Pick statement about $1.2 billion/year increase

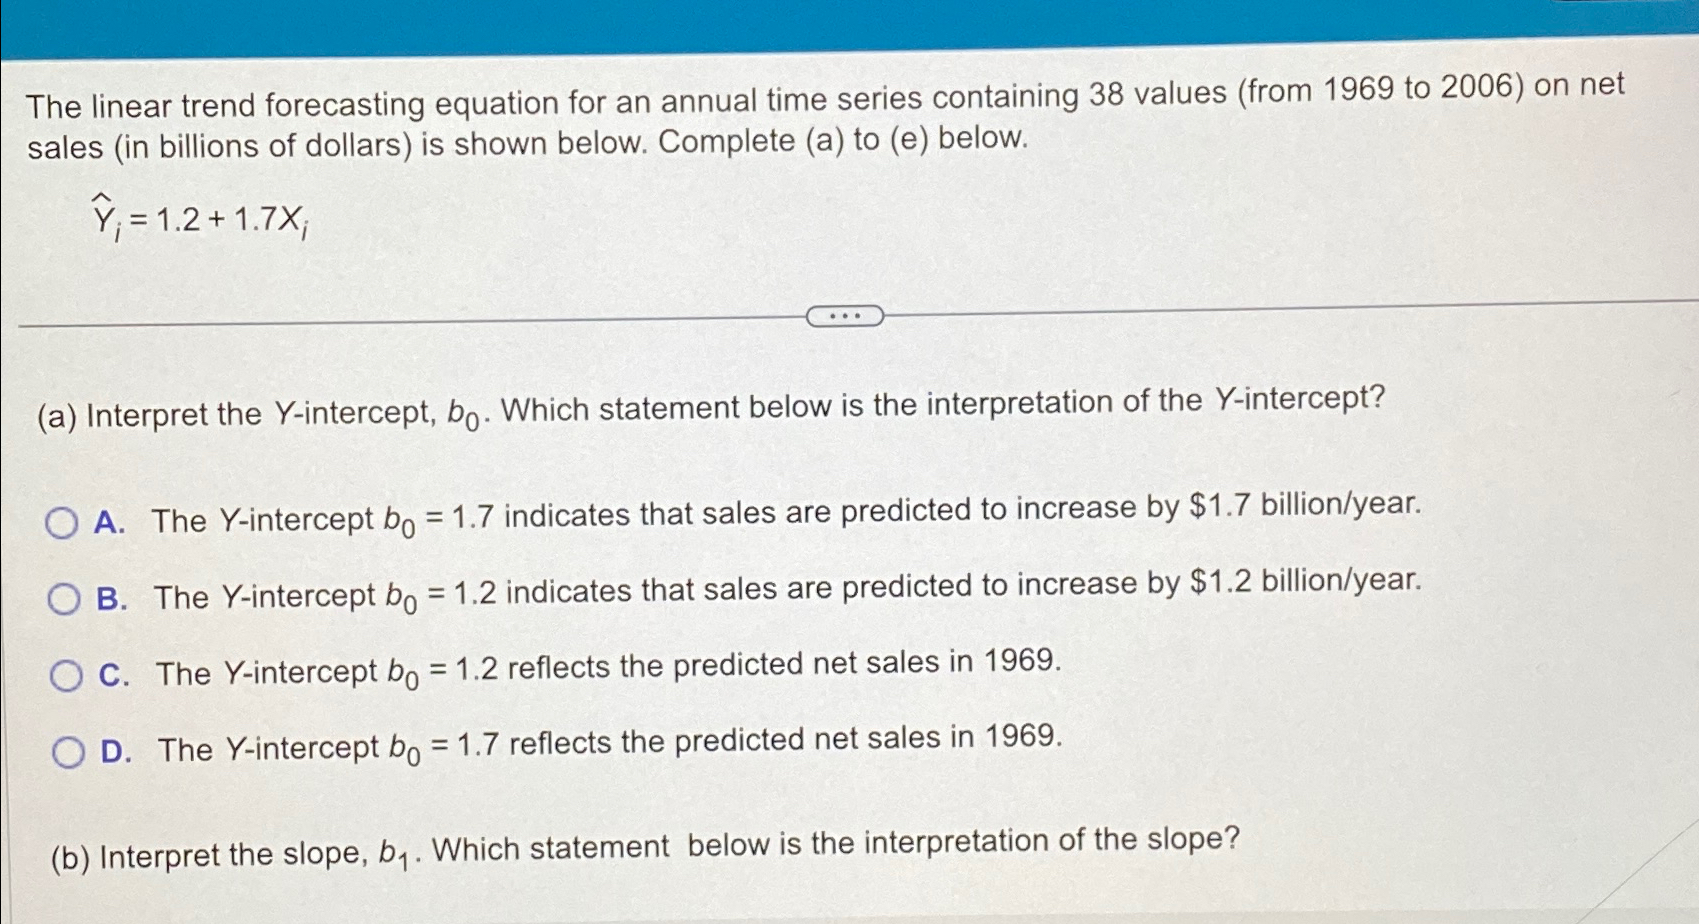point(788,590)
